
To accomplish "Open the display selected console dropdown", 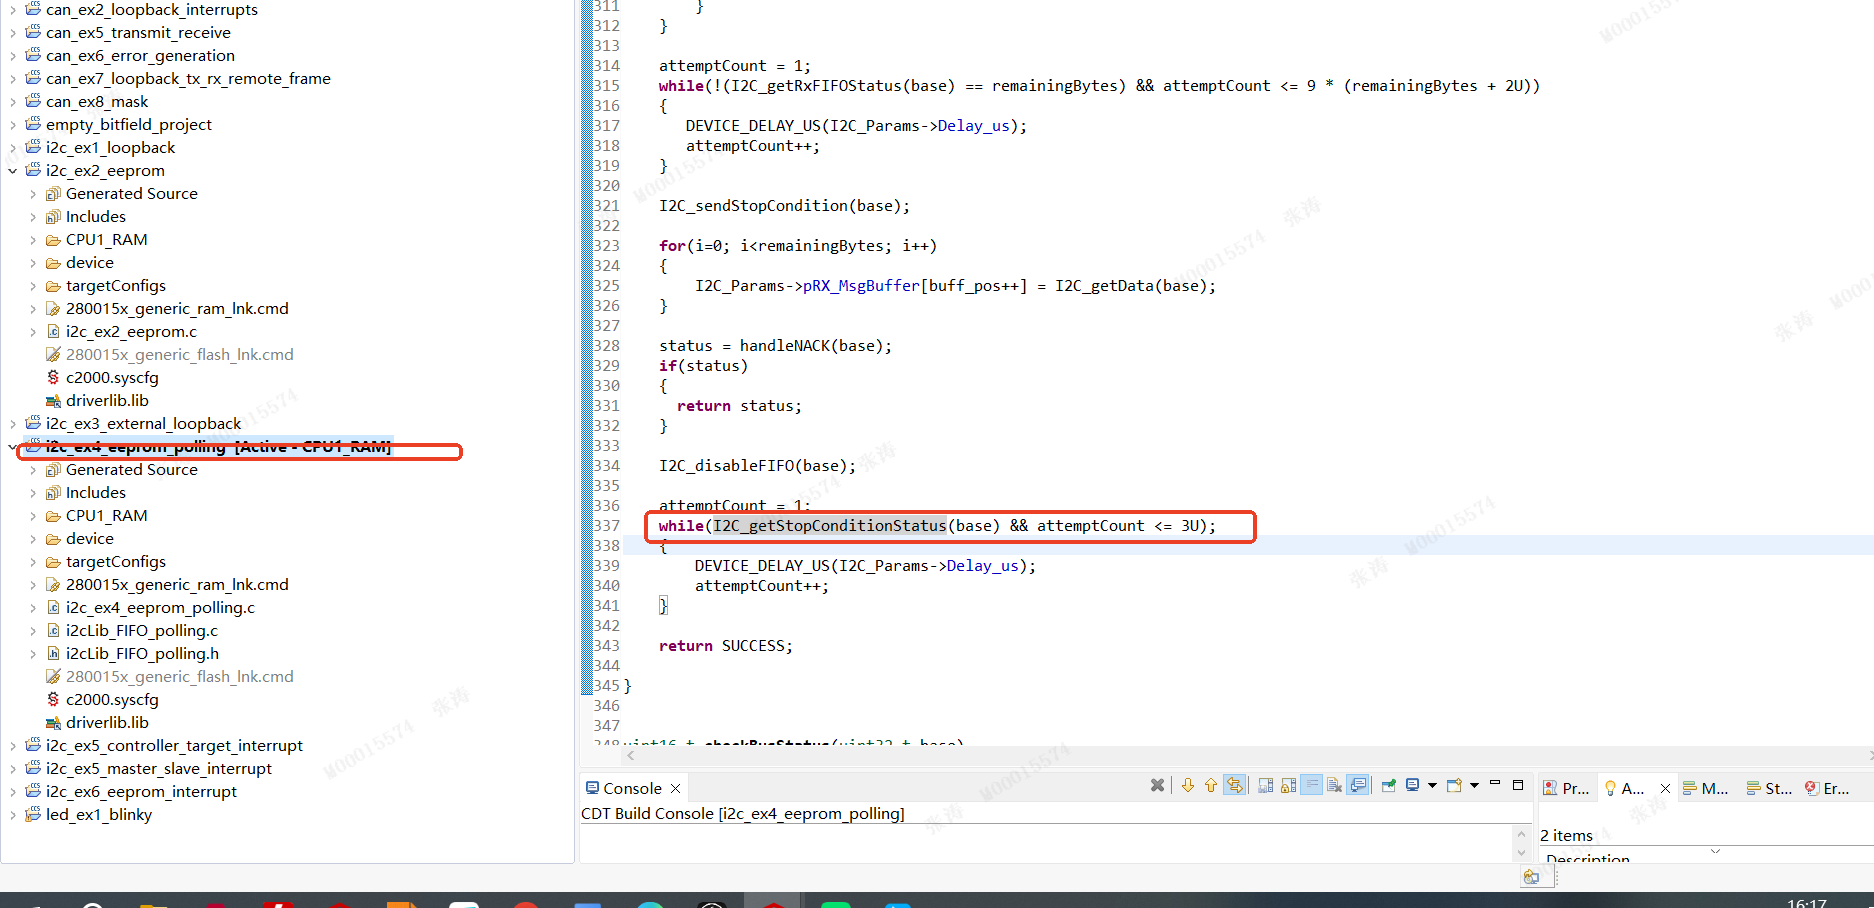I will pos(1432,785).
